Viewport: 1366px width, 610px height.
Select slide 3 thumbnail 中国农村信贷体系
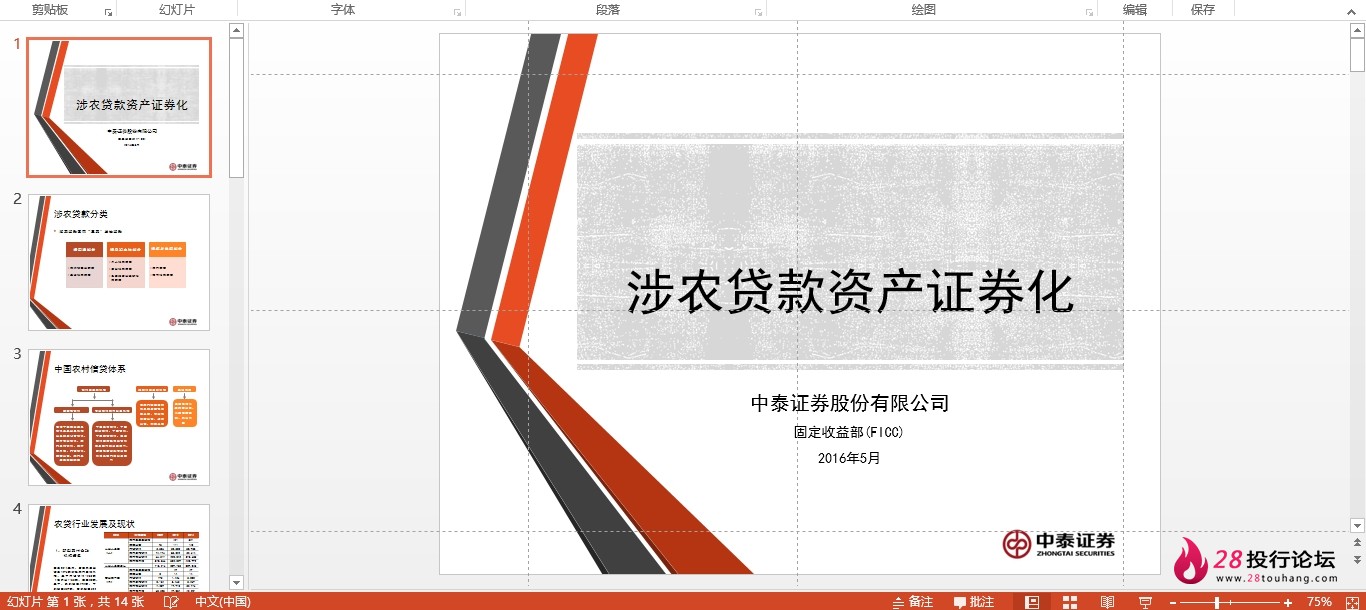point(119,417)
